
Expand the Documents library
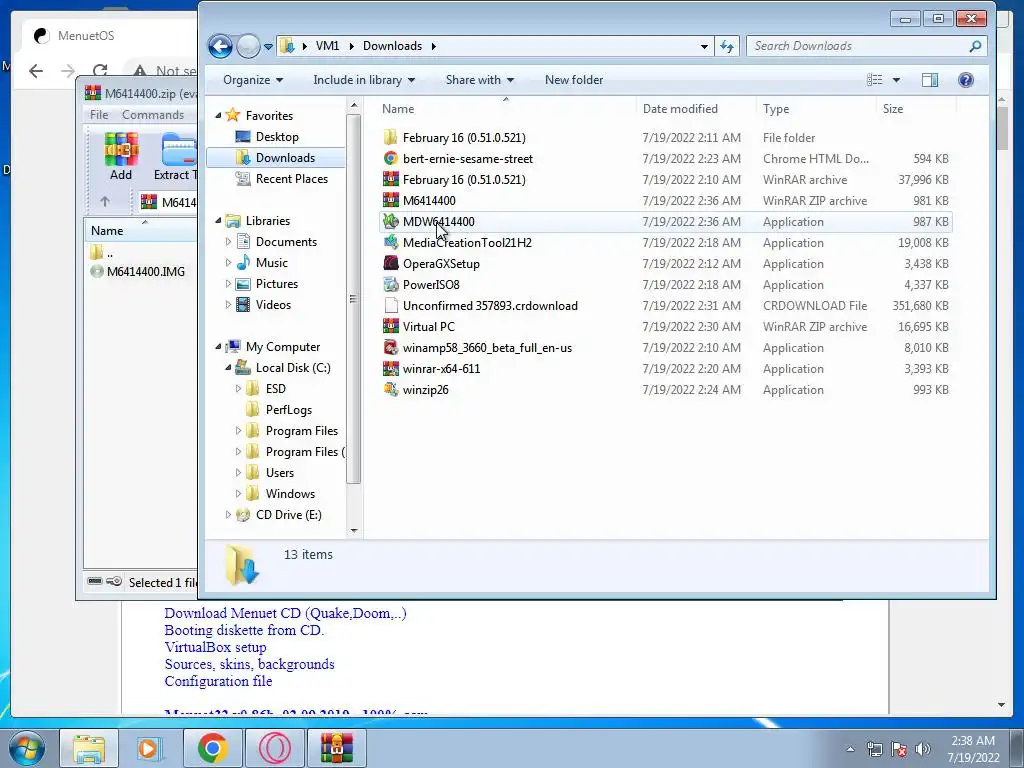click(228, 242)
